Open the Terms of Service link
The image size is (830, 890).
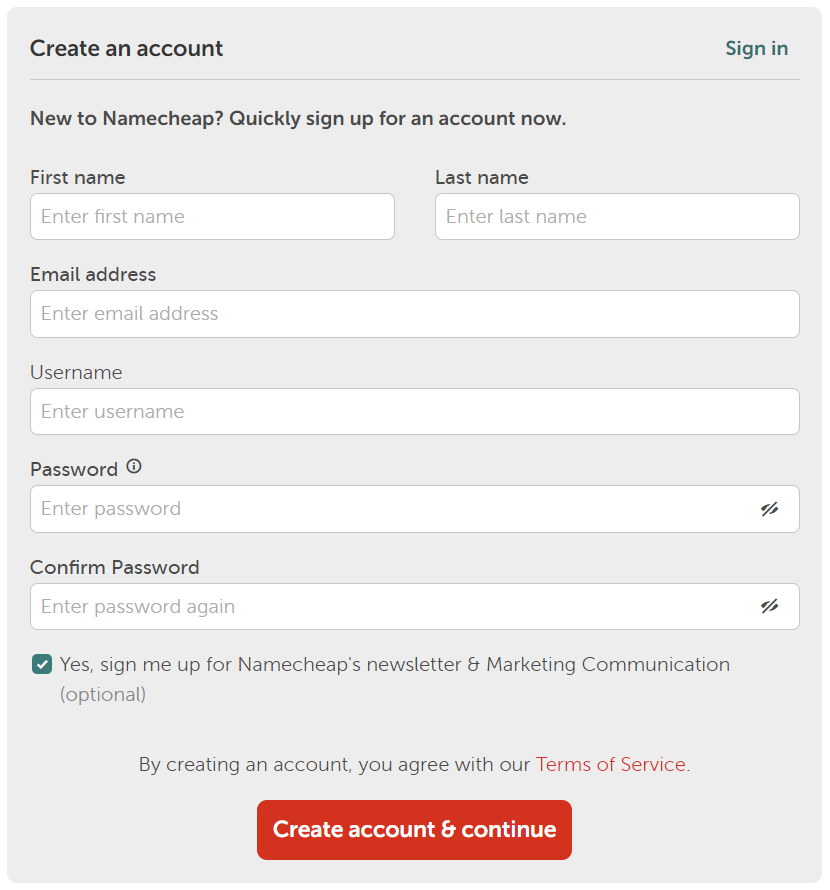[610, 764]
